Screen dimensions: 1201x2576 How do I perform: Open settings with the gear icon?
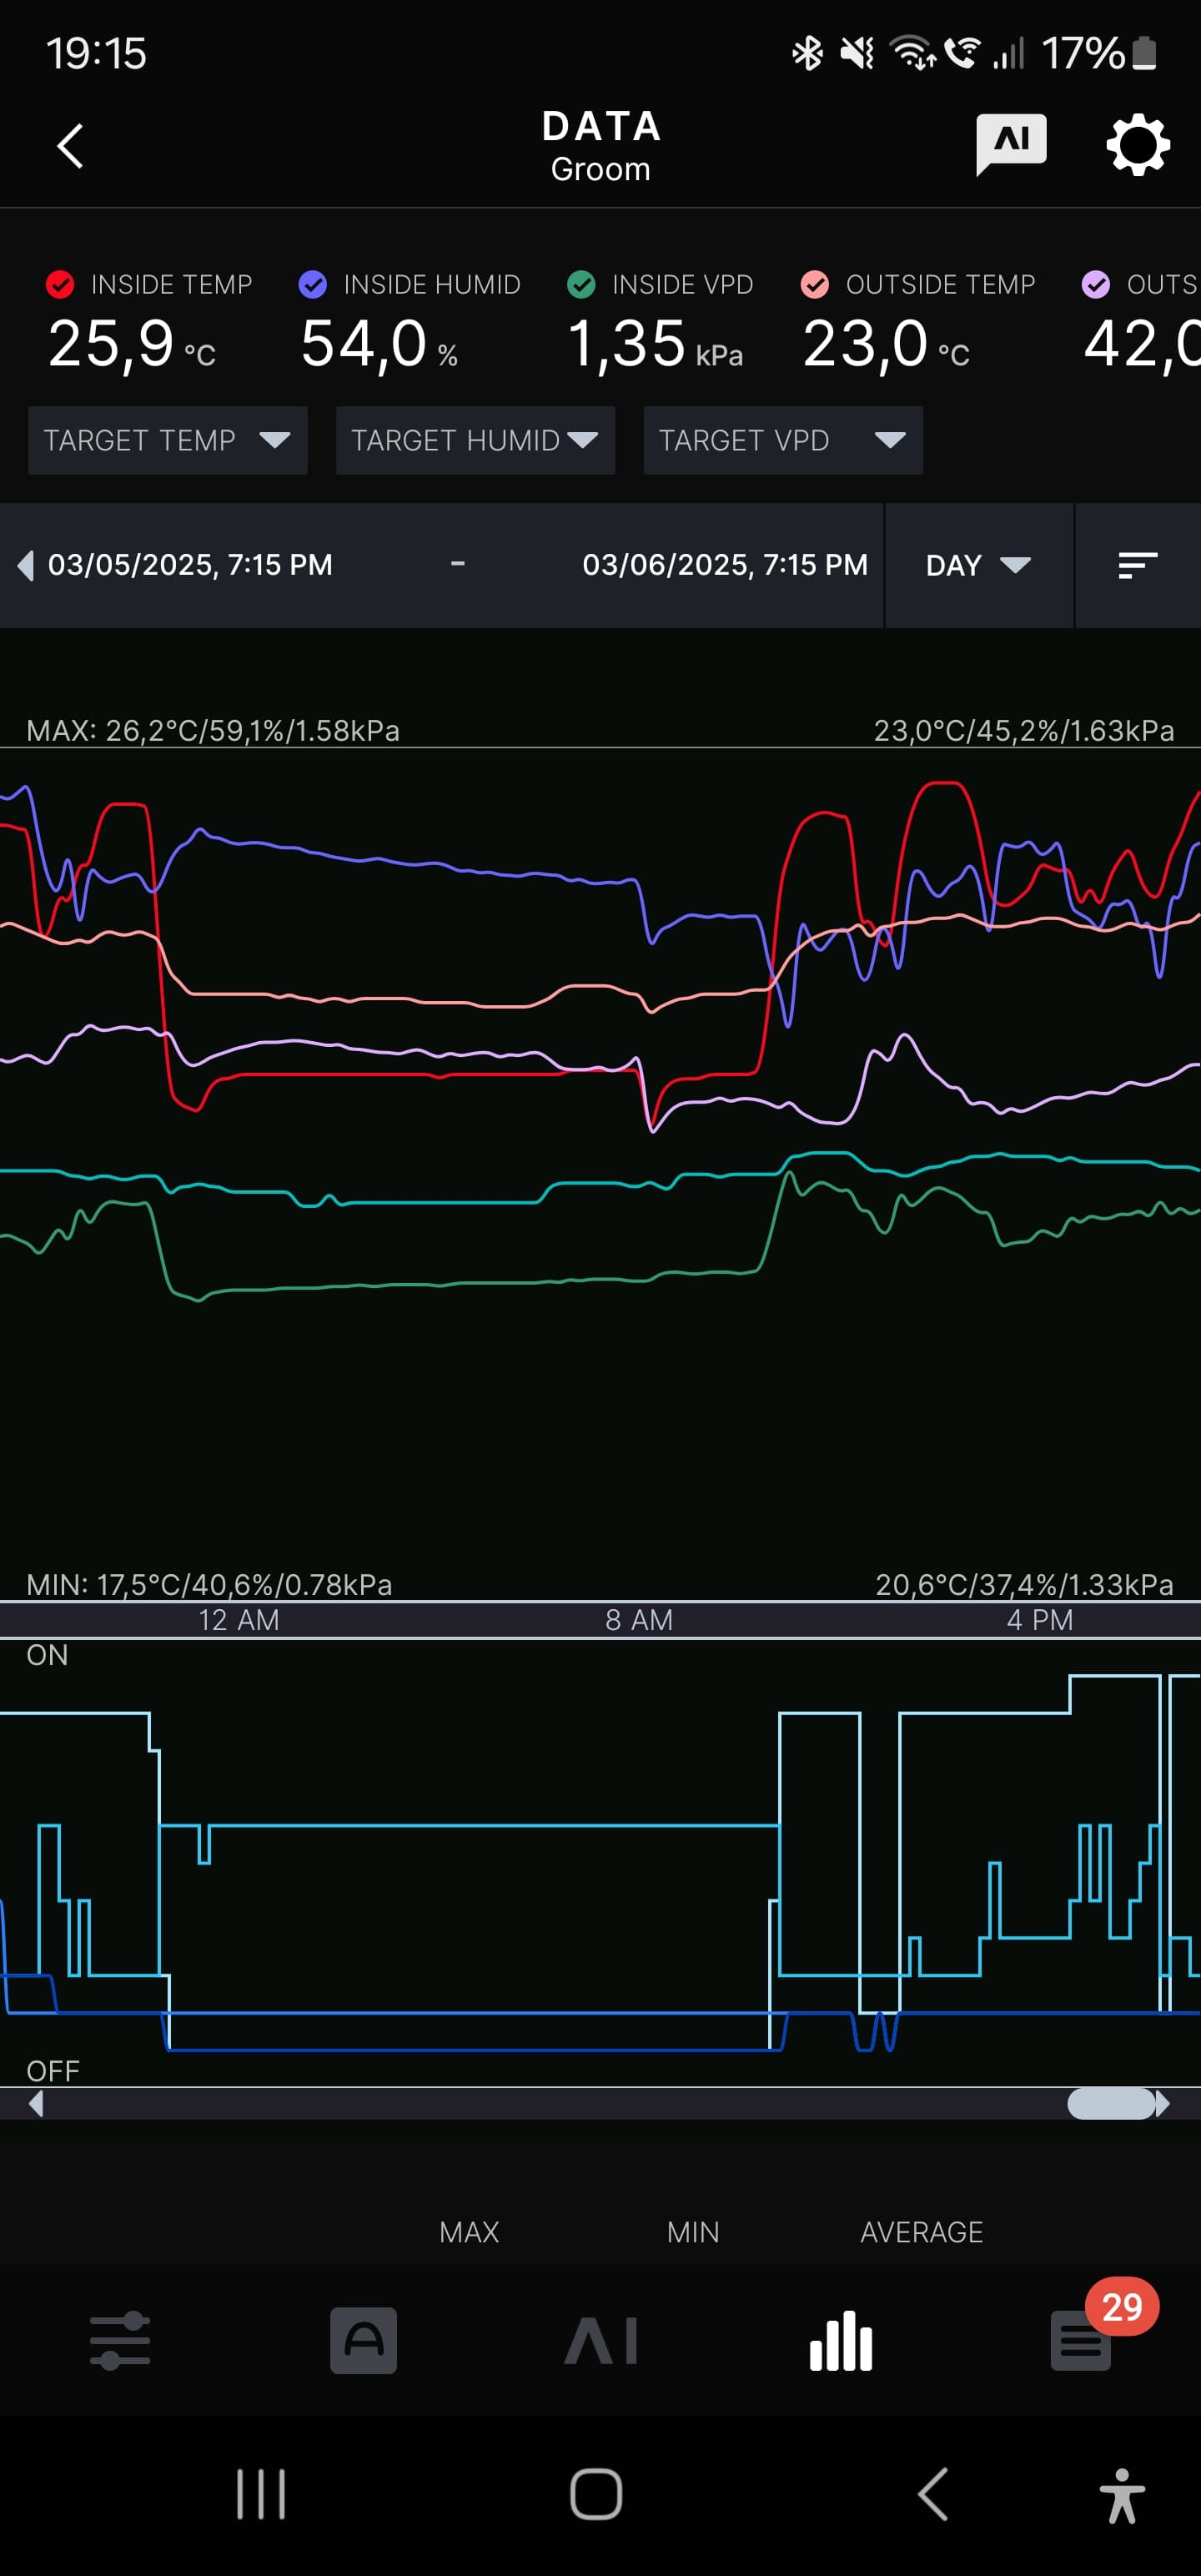[x=1137, y=146]
